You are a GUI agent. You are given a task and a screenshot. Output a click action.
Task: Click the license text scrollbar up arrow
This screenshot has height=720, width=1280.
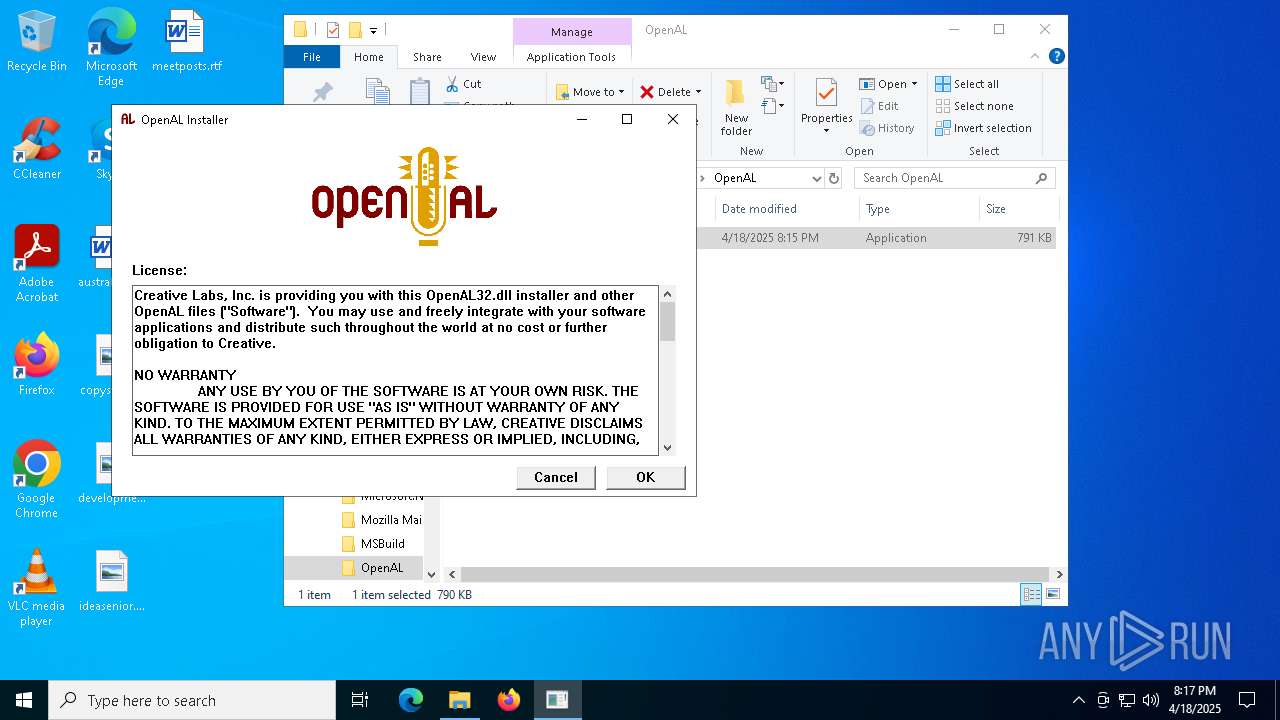[667, 294]
